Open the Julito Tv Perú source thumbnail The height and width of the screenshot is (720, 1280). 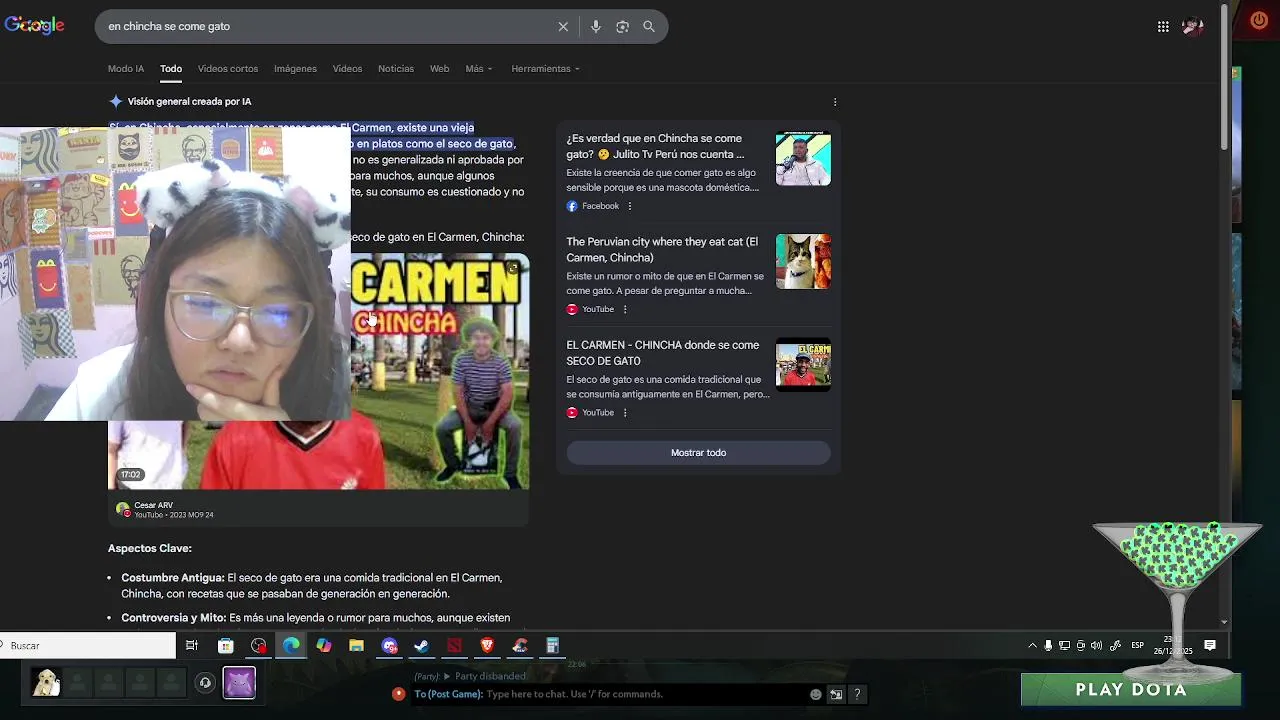point(803,159)
